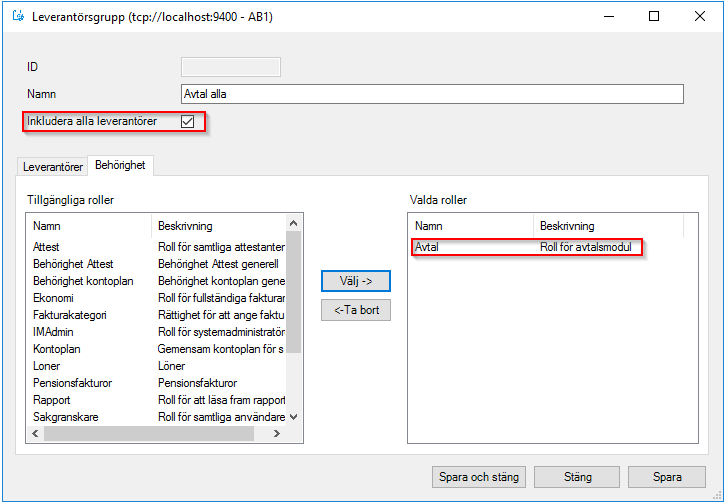This screenshot has height=503, width=726.
Task: Select Avtal in Valda roller list
Action: (427, 247)
